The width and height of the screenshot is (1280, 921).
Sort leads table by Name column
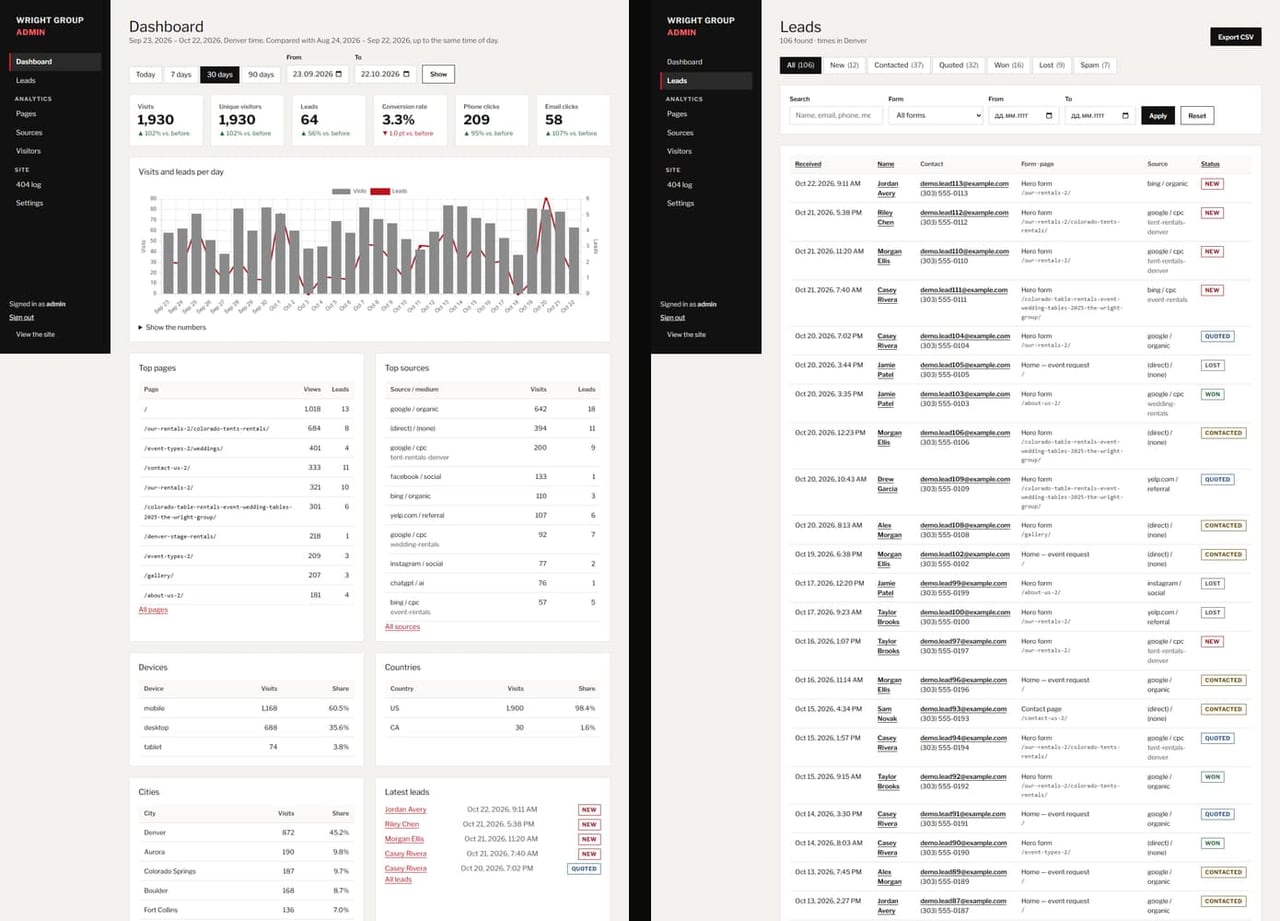[885, 164]
